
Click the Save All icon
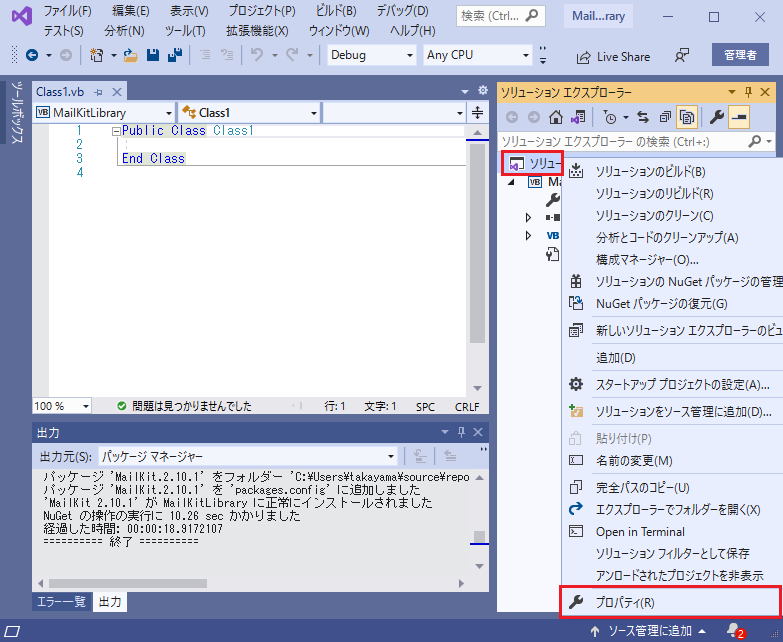coord(175,55)
